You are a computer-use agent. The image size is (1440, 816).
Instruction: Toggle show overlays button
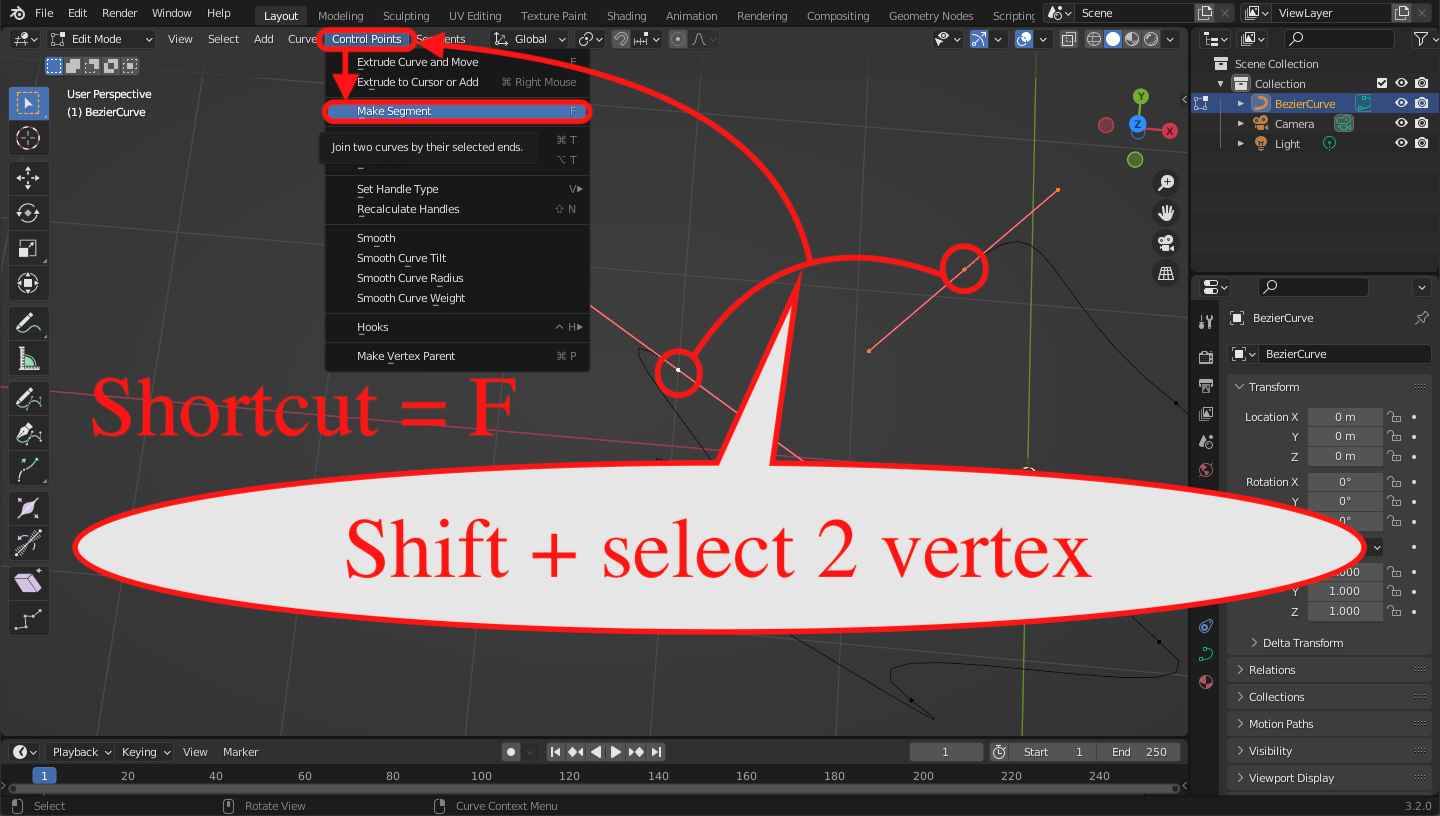click(x=1023, y=39)
